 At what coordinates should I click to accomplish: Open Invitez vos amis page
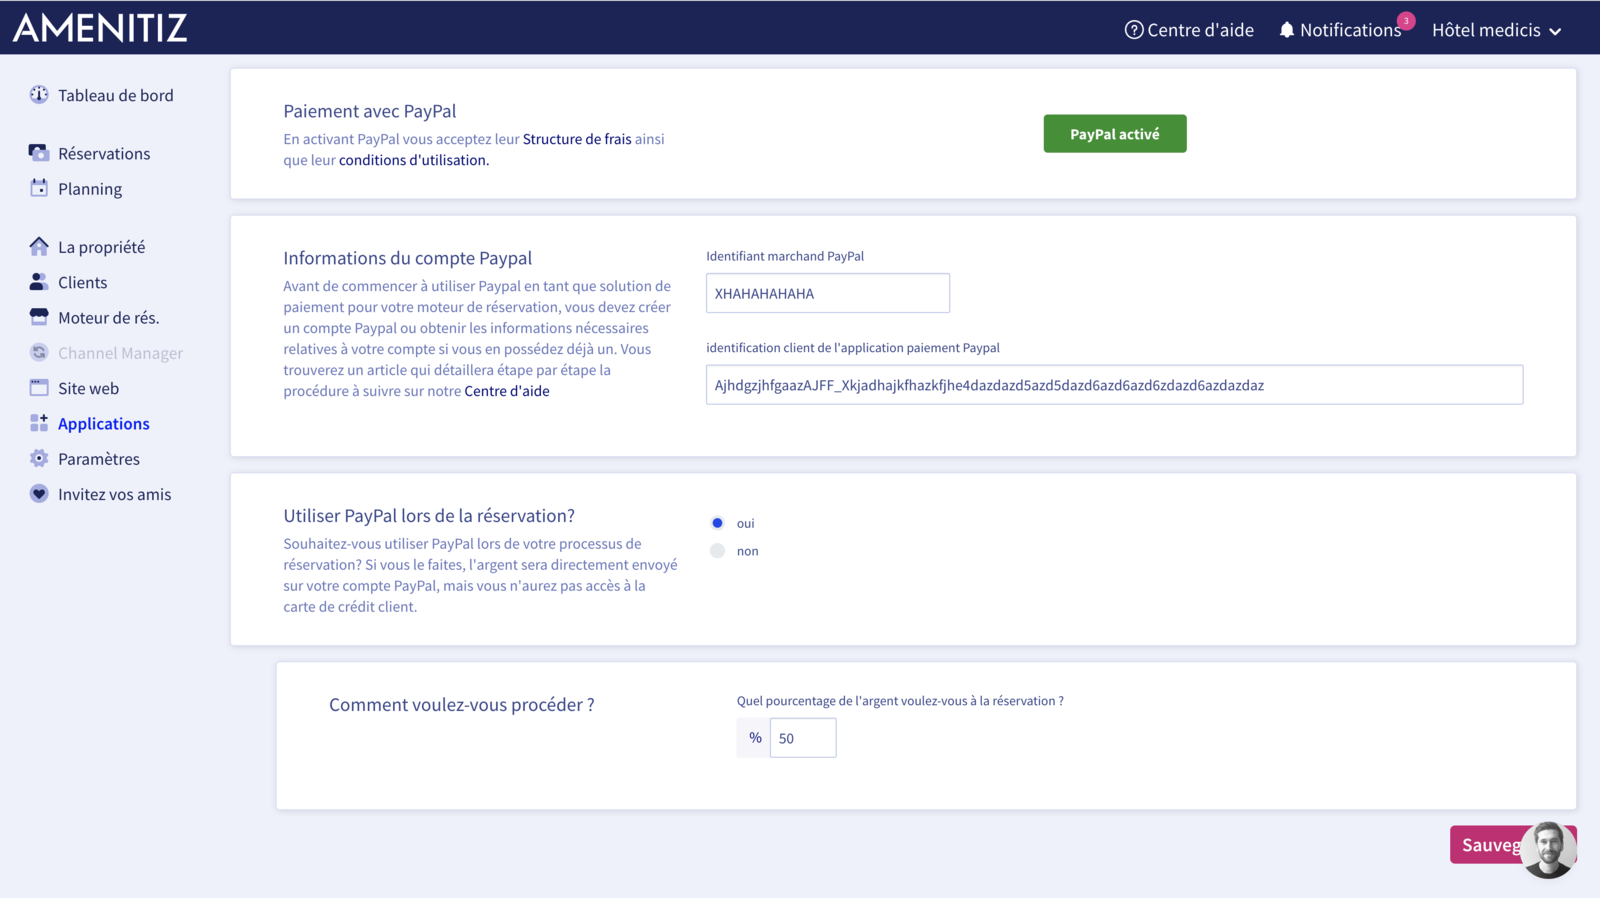tap(114, 494)
